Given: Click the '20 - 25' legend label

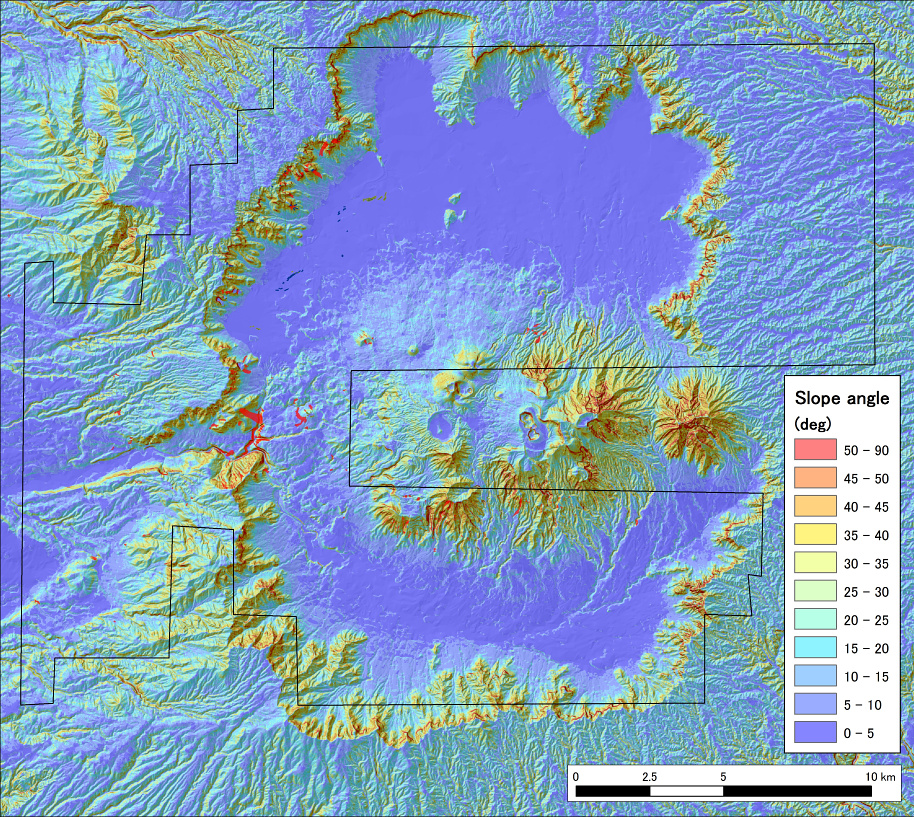Looking at the screenshot, I should (x=866, y=620).
